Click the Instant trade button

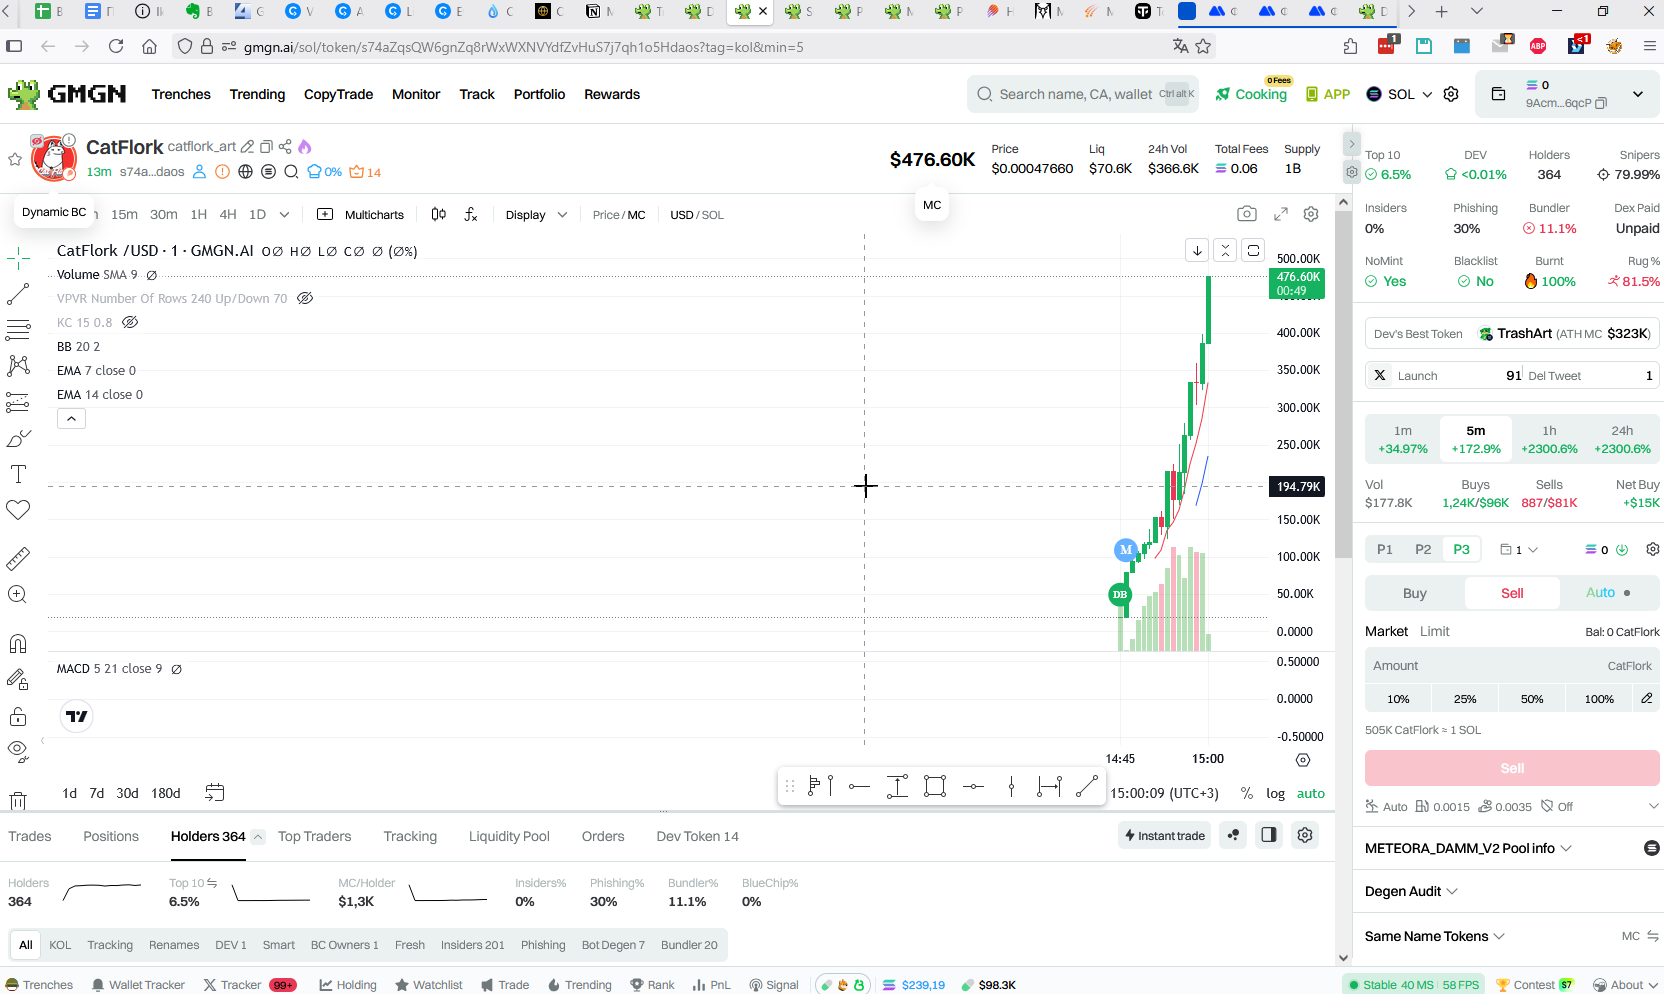pyautogui.click(x=1164, y=835)
